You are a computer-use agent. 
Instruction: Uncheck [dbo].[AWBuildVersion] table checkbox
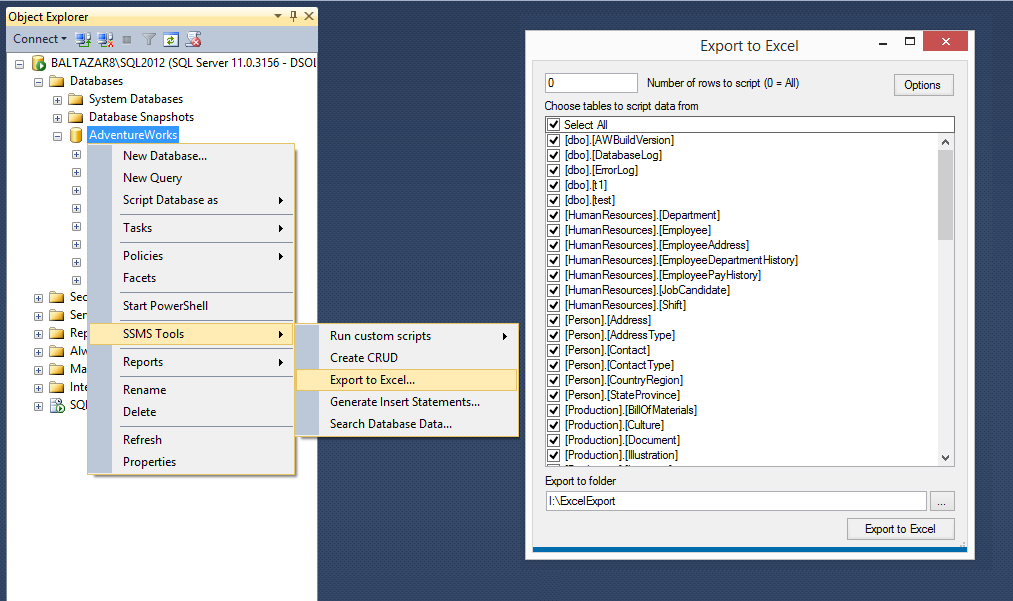pyautogui.click(x=554, y=140)
